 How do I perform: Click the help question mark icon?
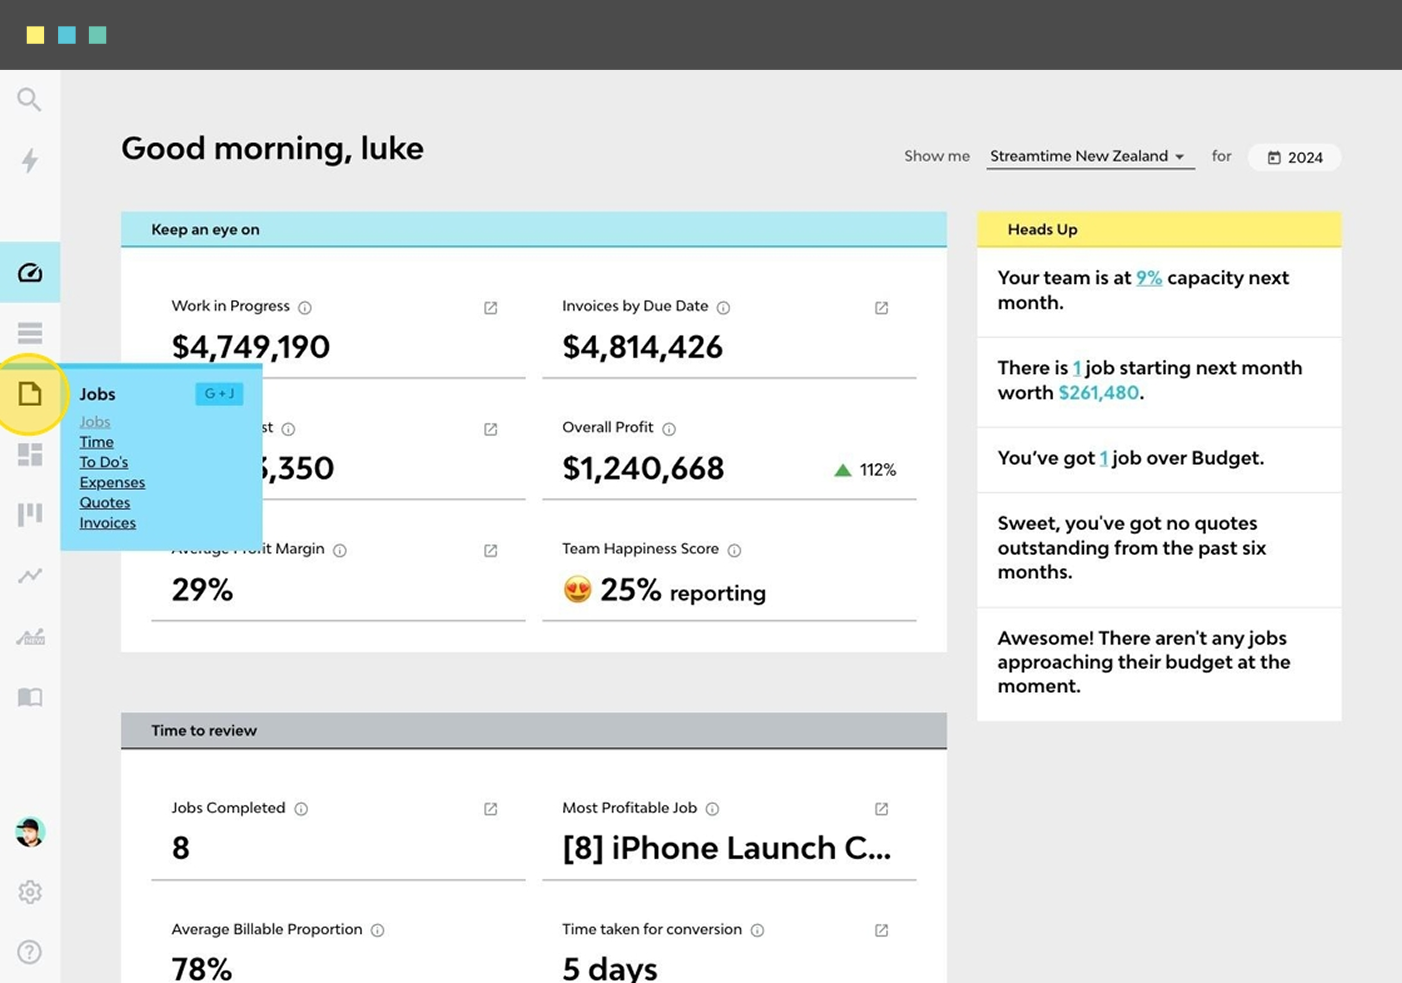29,952
